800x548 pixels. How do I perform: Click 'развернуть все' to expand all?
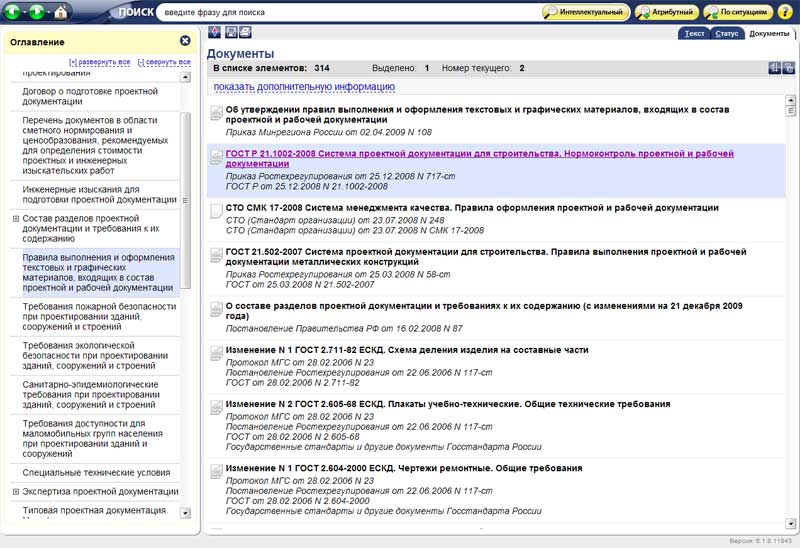click(x=100, y=62)
